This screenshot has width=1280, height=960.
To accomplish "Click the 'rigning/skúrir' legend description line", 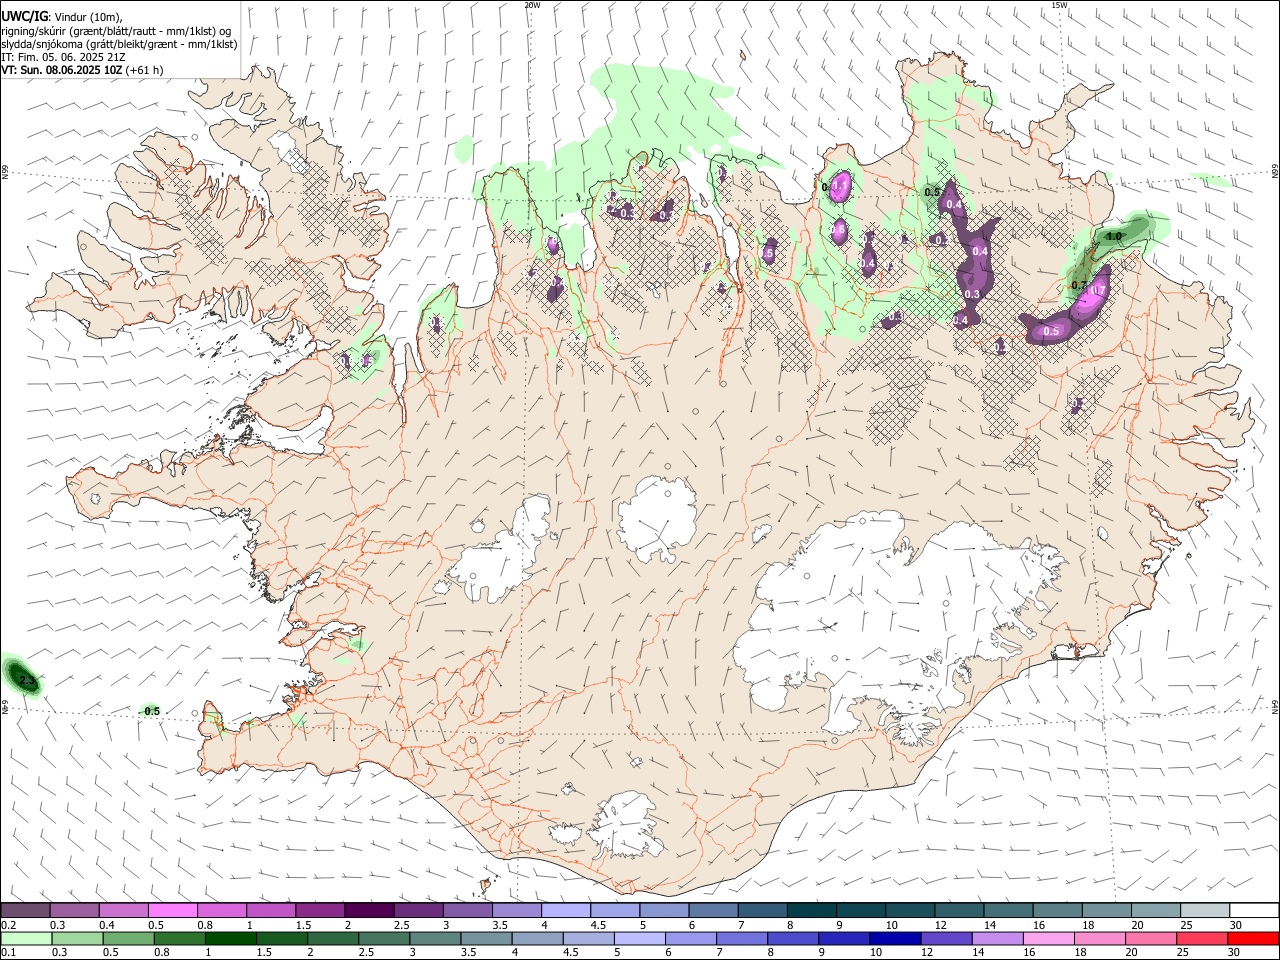I will tap(116, 30).
